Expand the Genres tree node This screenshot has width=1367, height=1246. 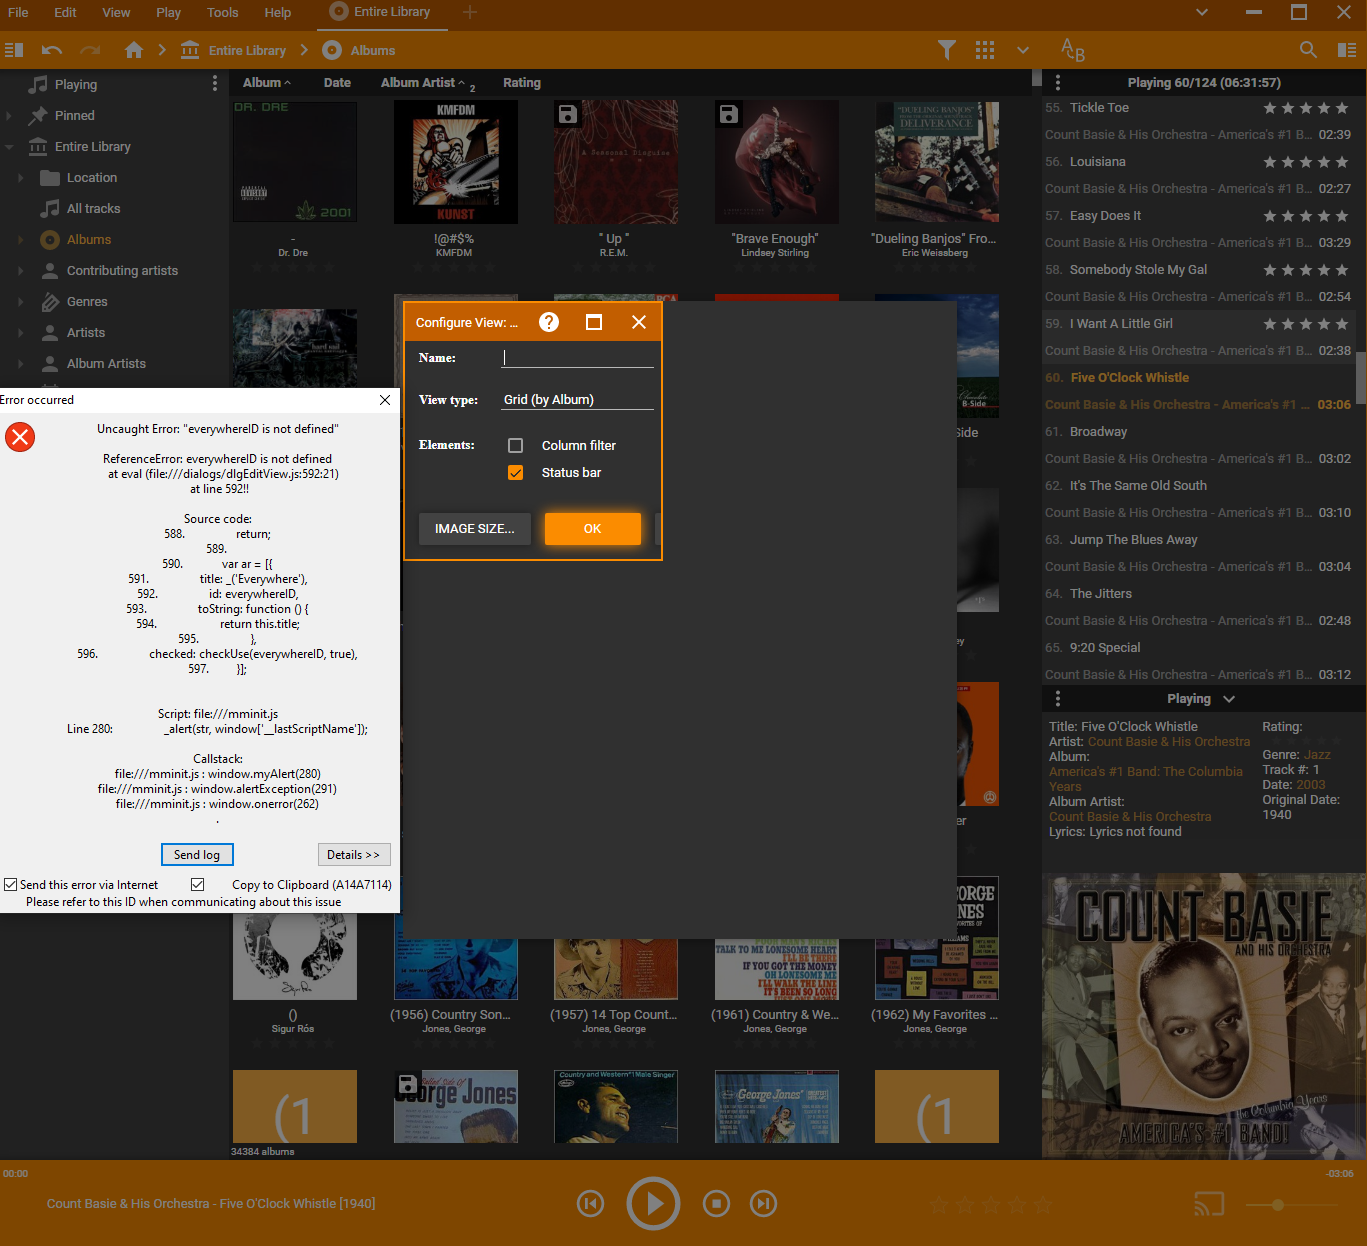point(21,302)
